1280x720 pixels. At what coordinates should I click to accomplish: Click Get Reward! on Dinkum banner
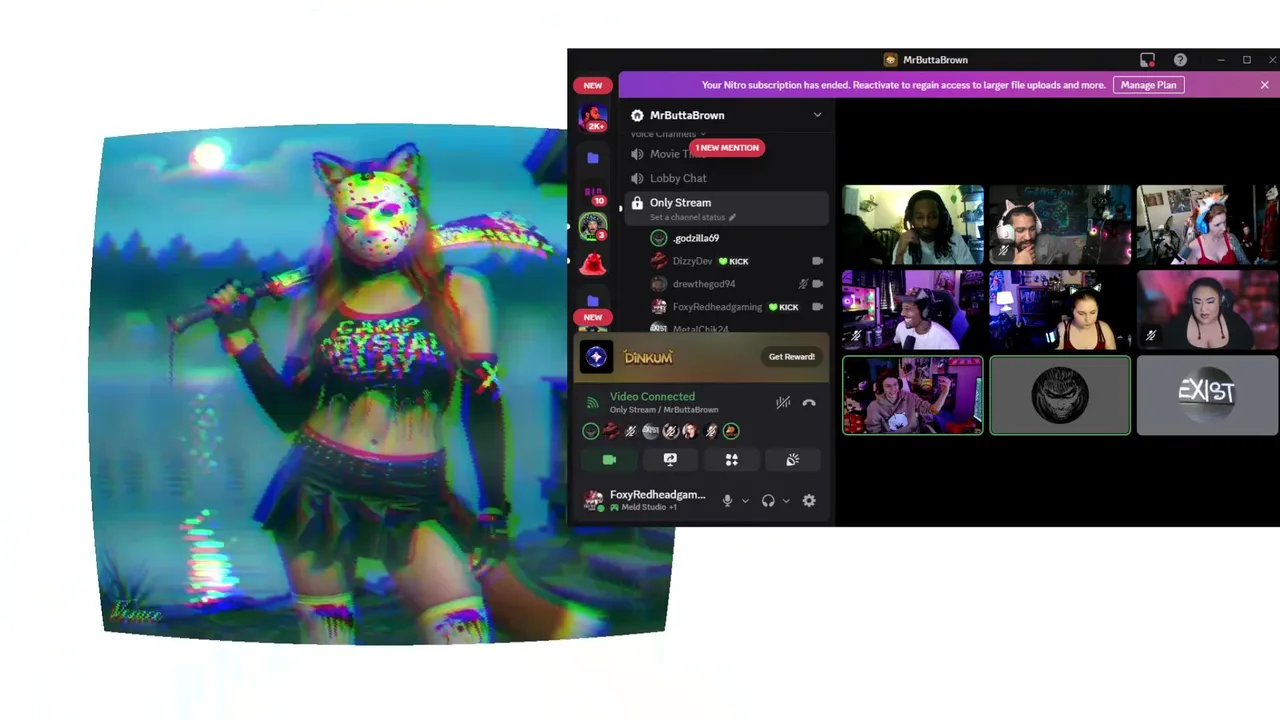(x=791, y=357)
